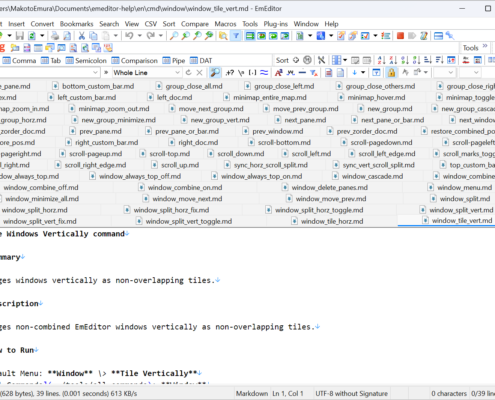This screenshot has width=495, height=400.
Task: Expand the column selection mode dropdown arrow
Action: 345,60
